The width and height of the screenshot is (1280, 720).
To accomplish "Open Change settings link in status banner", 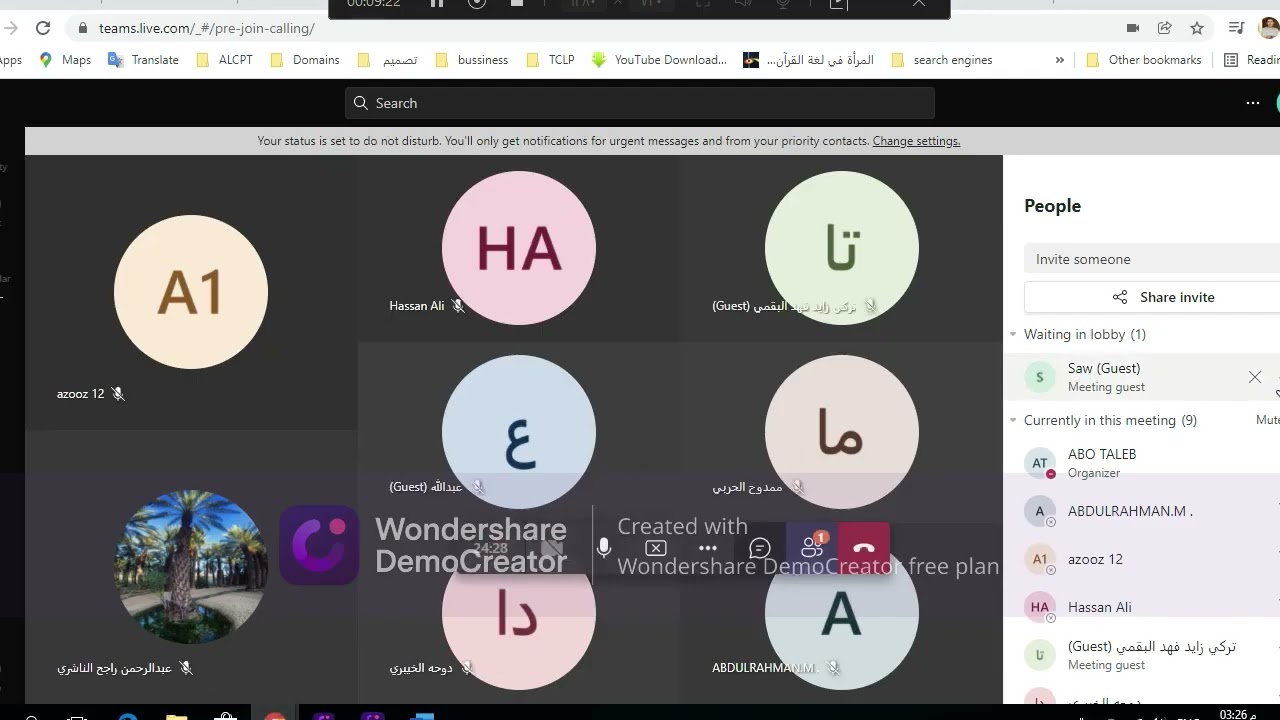I will click(x=916, y=141).
